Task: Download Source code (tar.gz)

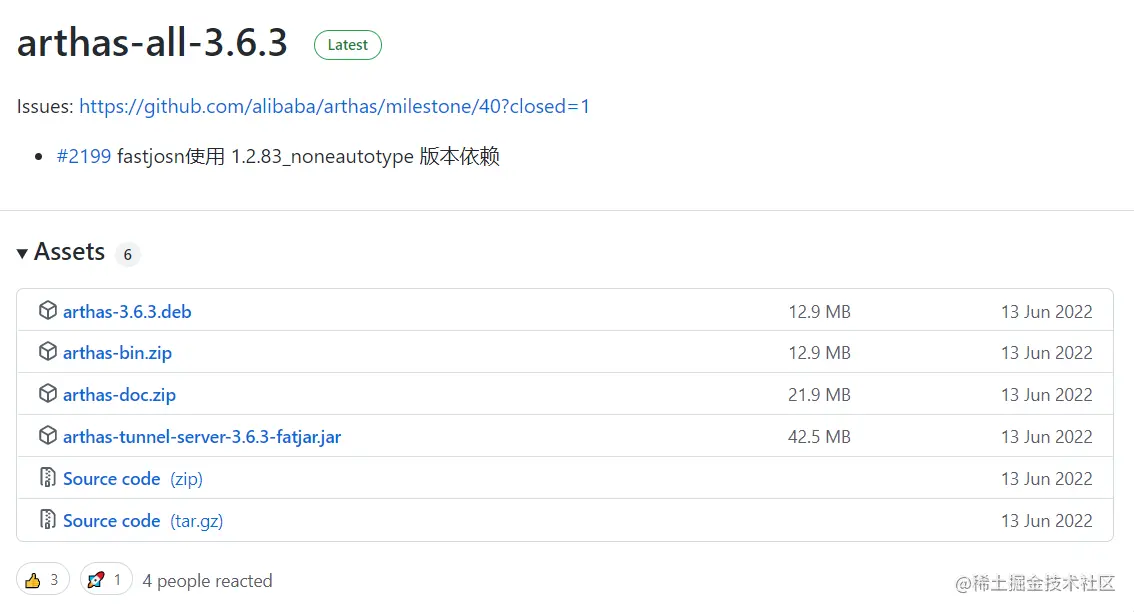Action: tap(143, 521)
